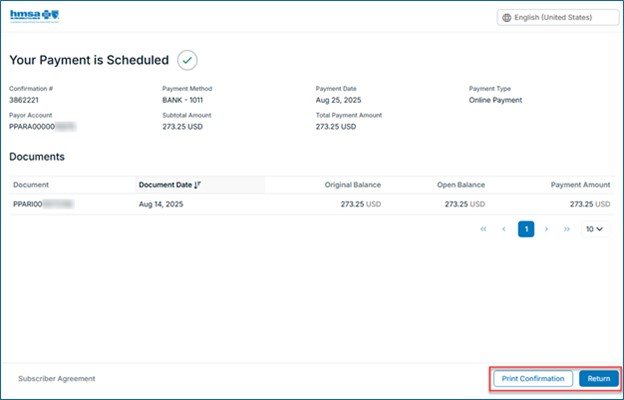Go to next page of documents

[546, 229]
